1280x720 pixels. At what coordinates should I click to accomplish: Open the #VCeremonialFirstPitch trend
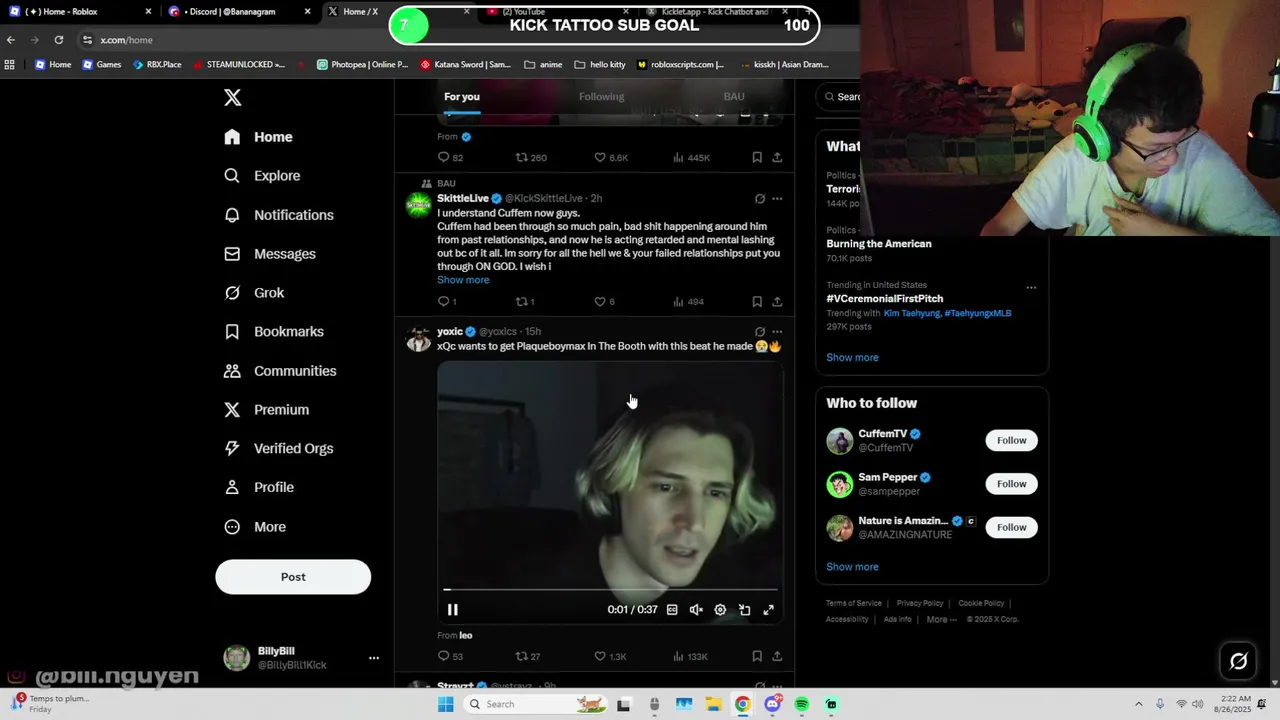pos(884,298)
